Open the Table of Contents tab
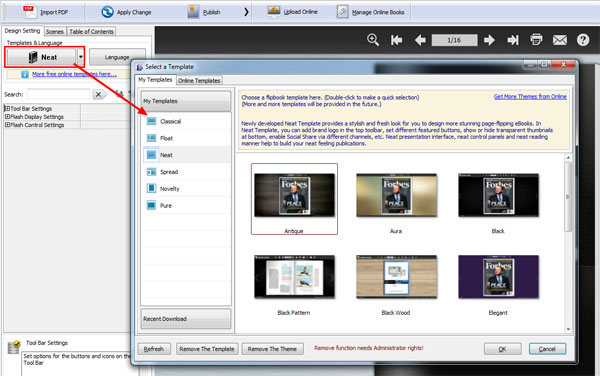This screenshot has height=376, width=600. tap(91, 31)
